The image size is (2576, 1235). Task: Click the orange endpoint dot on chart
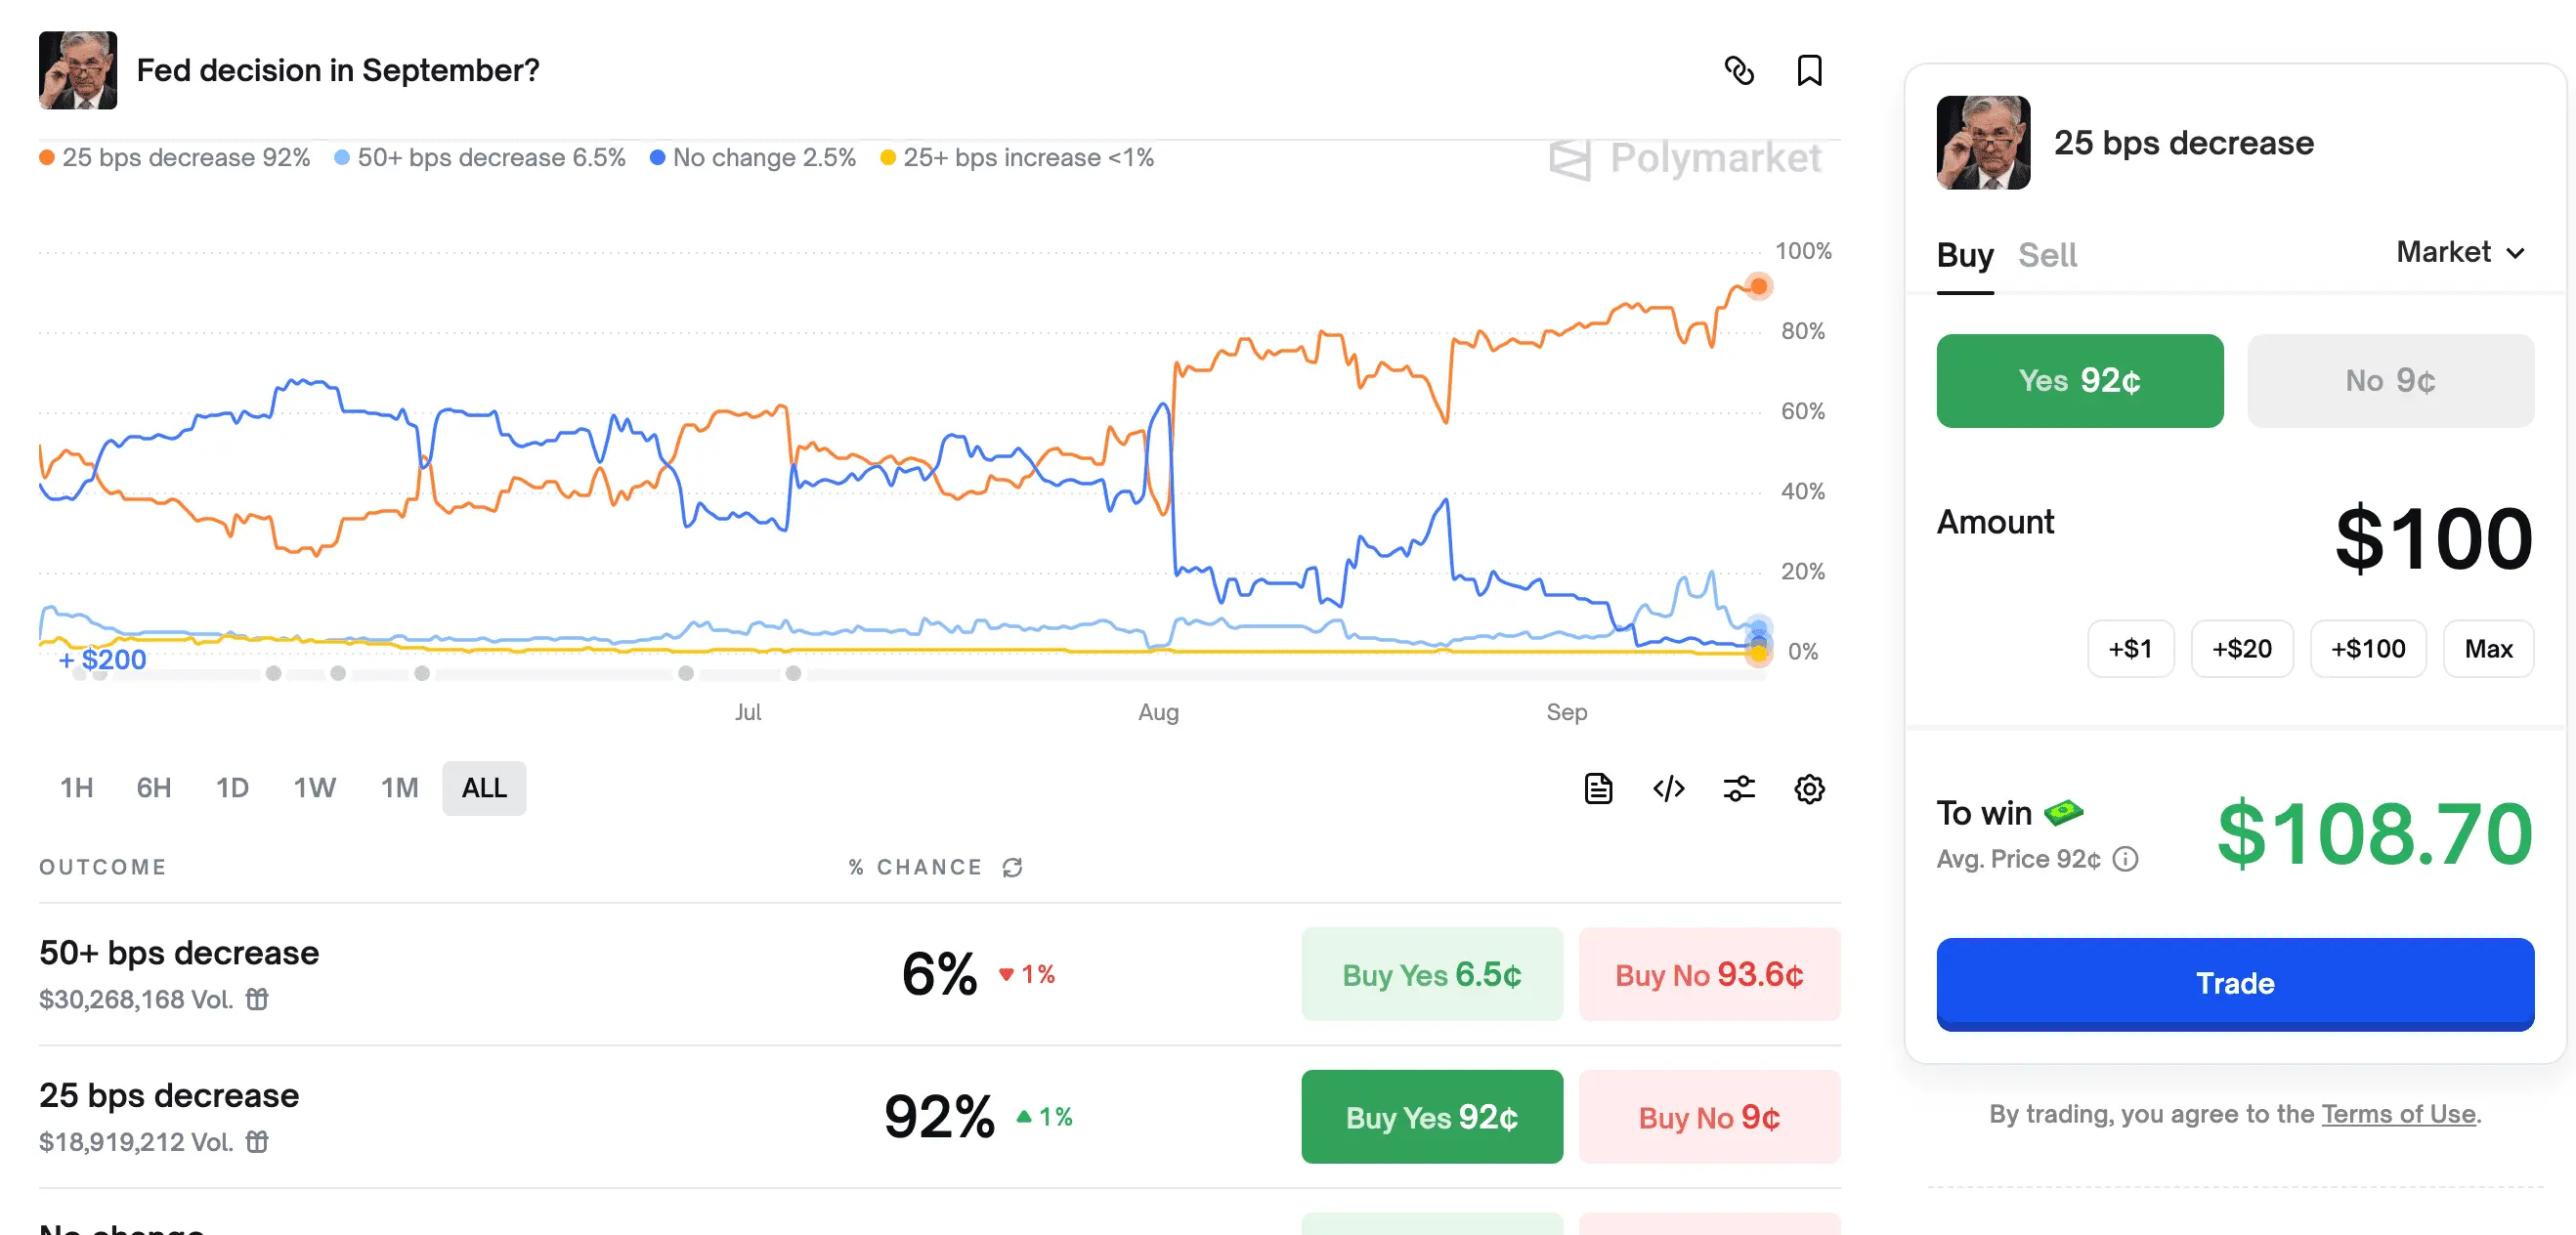[1758, 287]
